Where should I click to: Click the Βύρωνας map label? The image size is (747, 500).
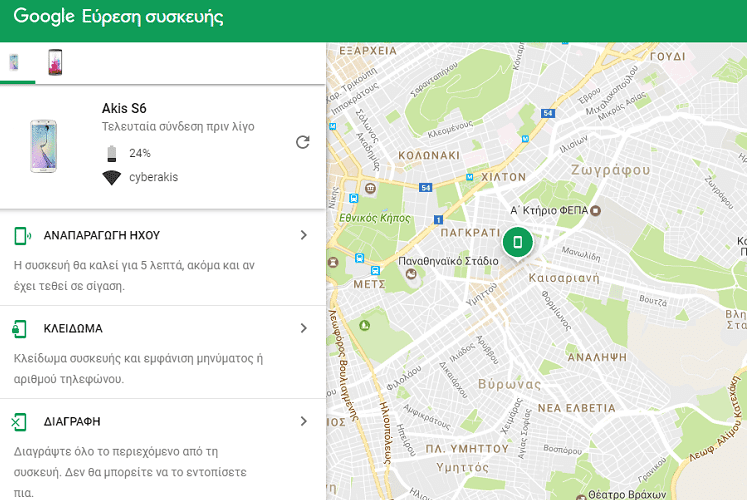509,384
